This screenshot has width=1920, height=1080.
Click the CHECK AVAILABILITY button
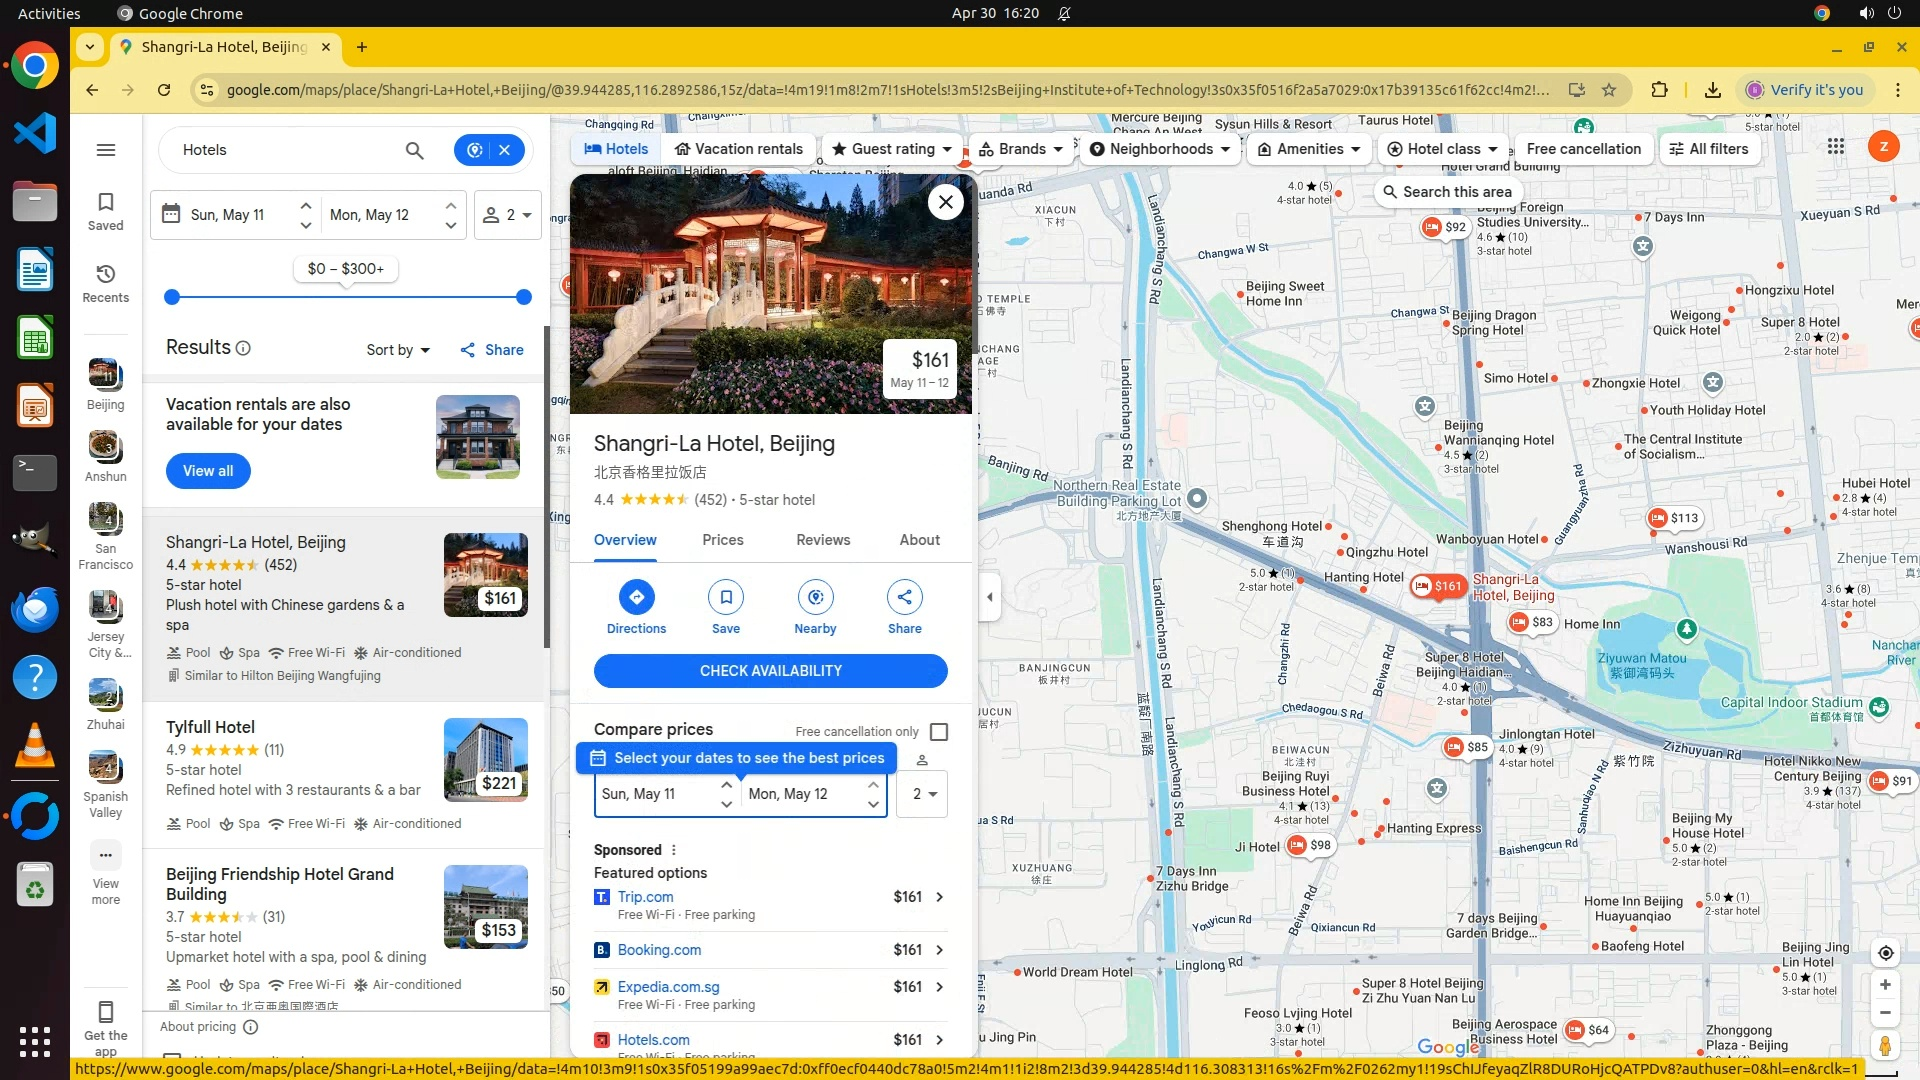pos(770,671)
